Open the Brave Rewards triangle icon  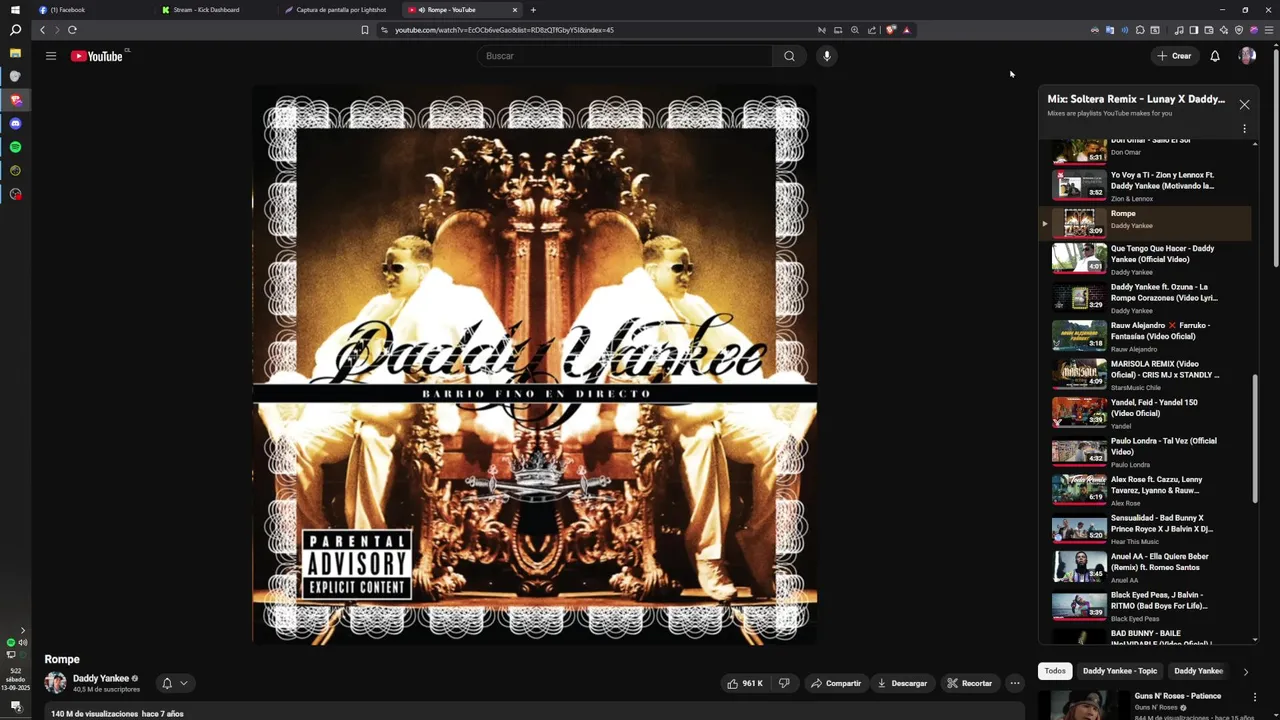coord(907,30)
